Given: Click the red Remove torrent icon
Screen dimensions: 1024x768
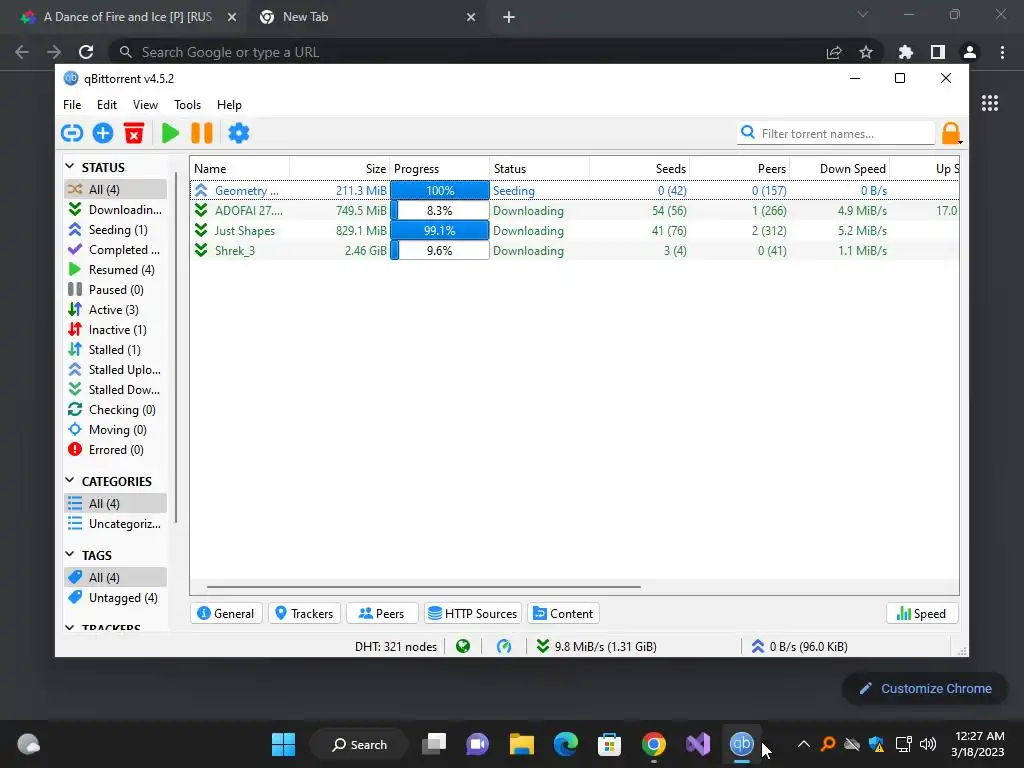Looking at the screenshot, I should click(134, 133).
